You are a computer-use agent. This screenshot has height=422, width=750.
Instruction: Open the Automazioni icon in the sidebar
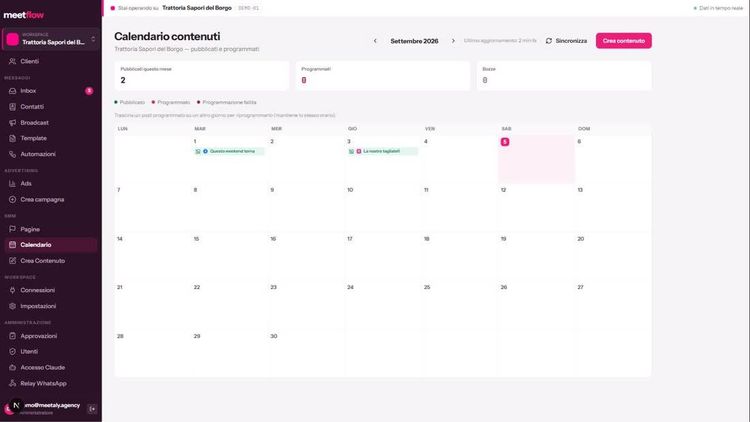point(12,154)
